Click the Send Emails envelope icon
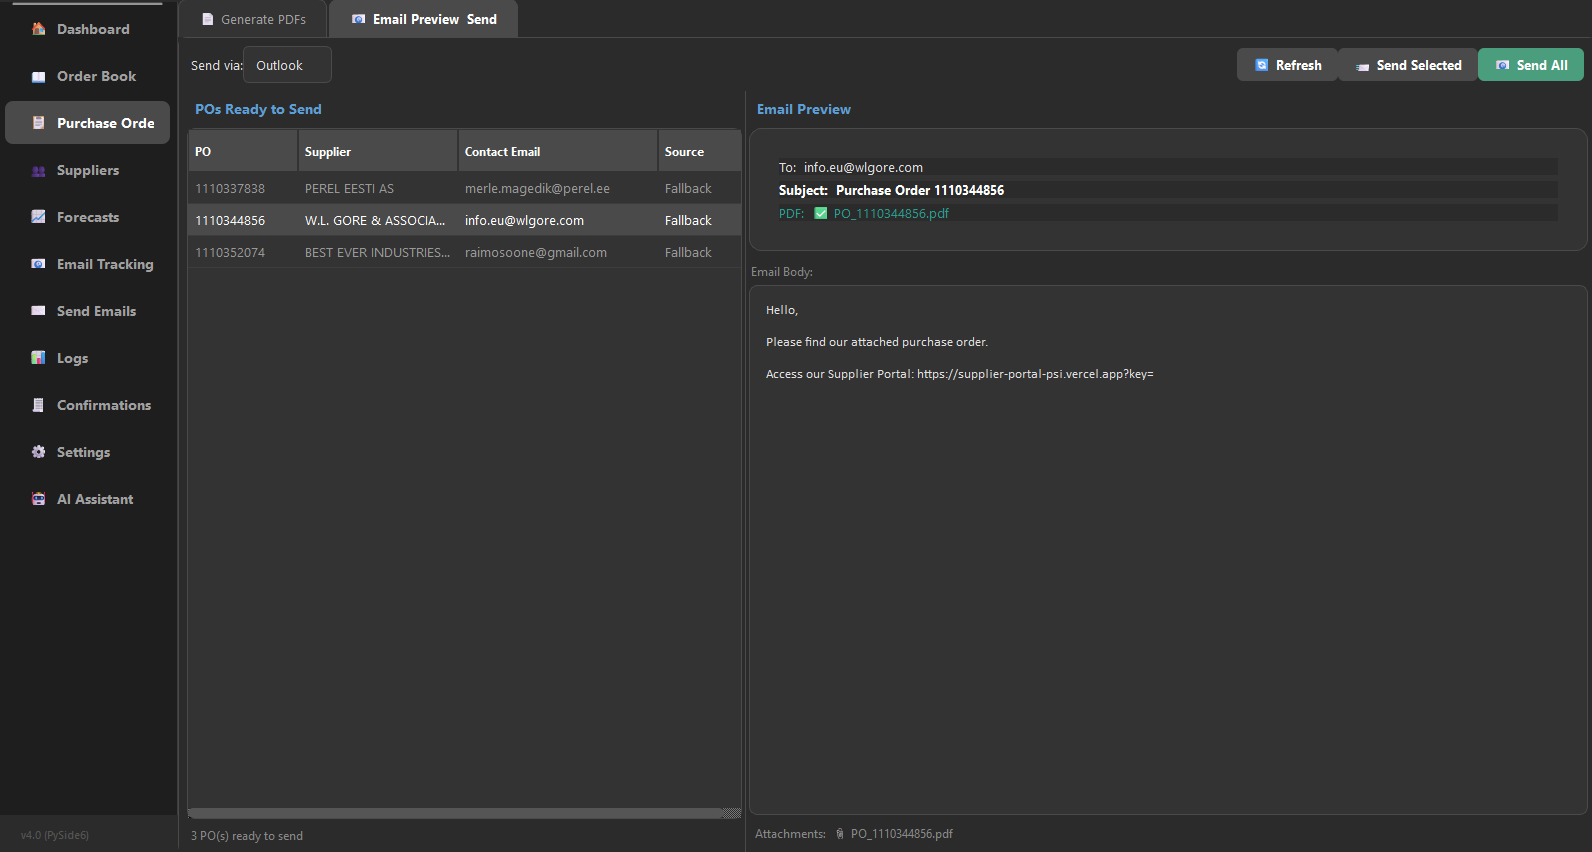The width and height of the screenshot is (1592, 852). click(38, 311)
